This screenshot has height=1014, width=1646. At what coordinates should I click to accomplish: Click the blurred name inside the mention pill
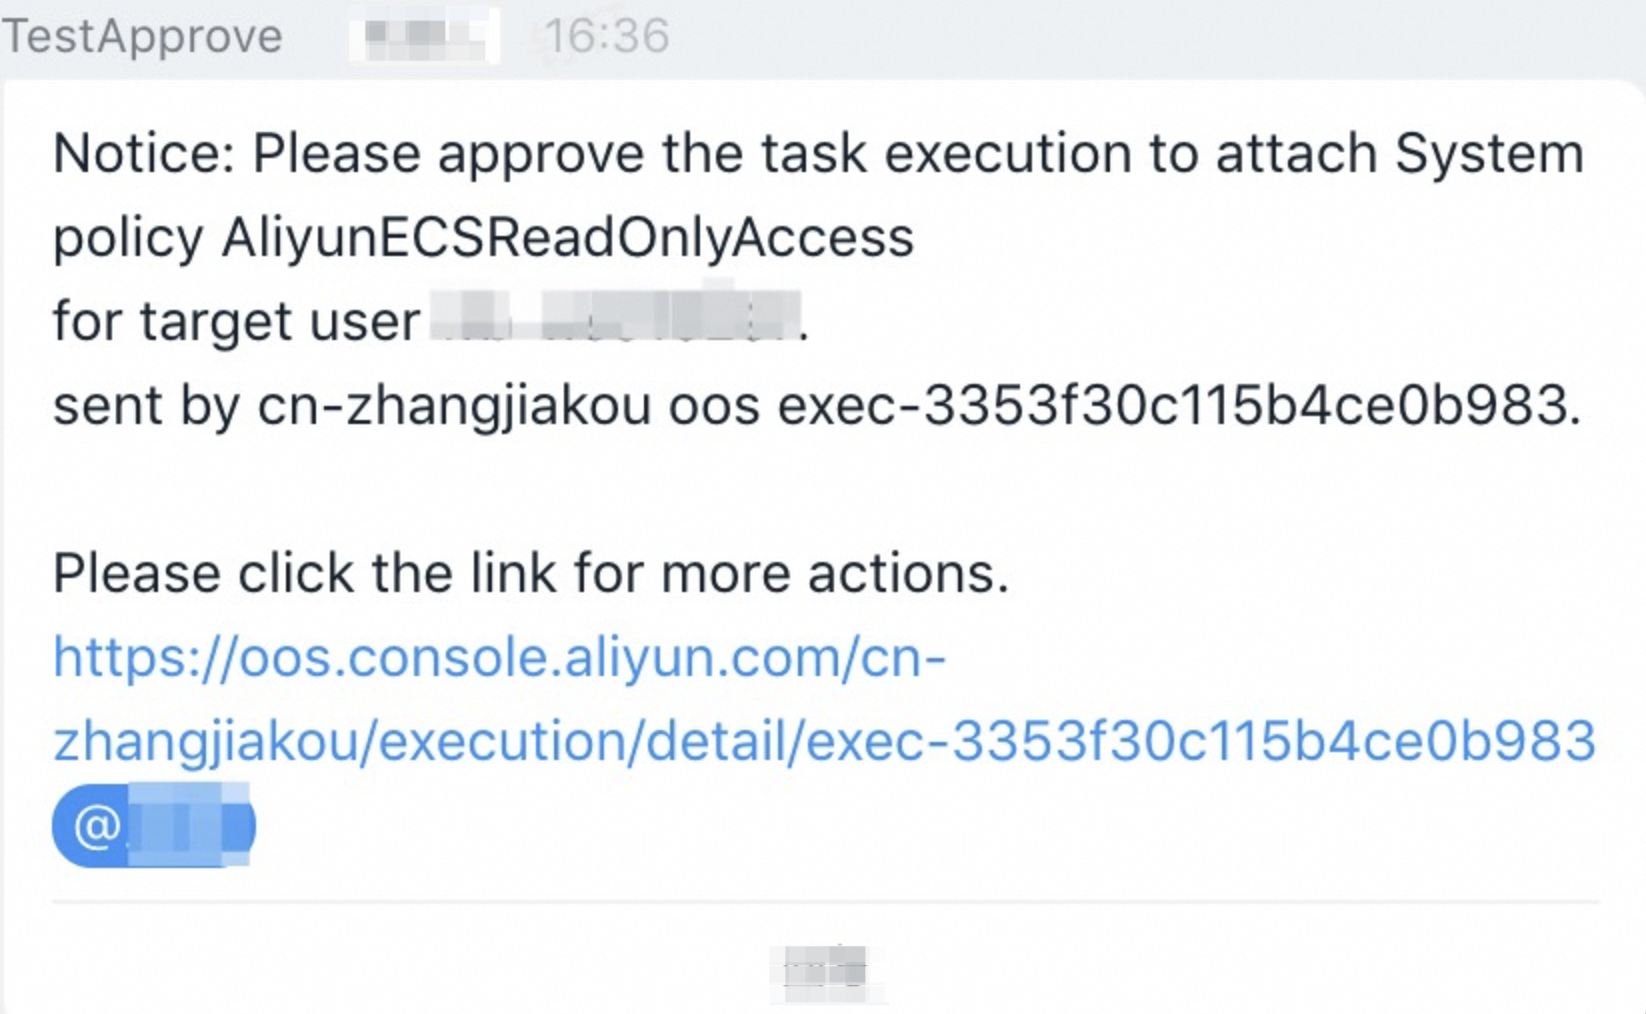189,827
